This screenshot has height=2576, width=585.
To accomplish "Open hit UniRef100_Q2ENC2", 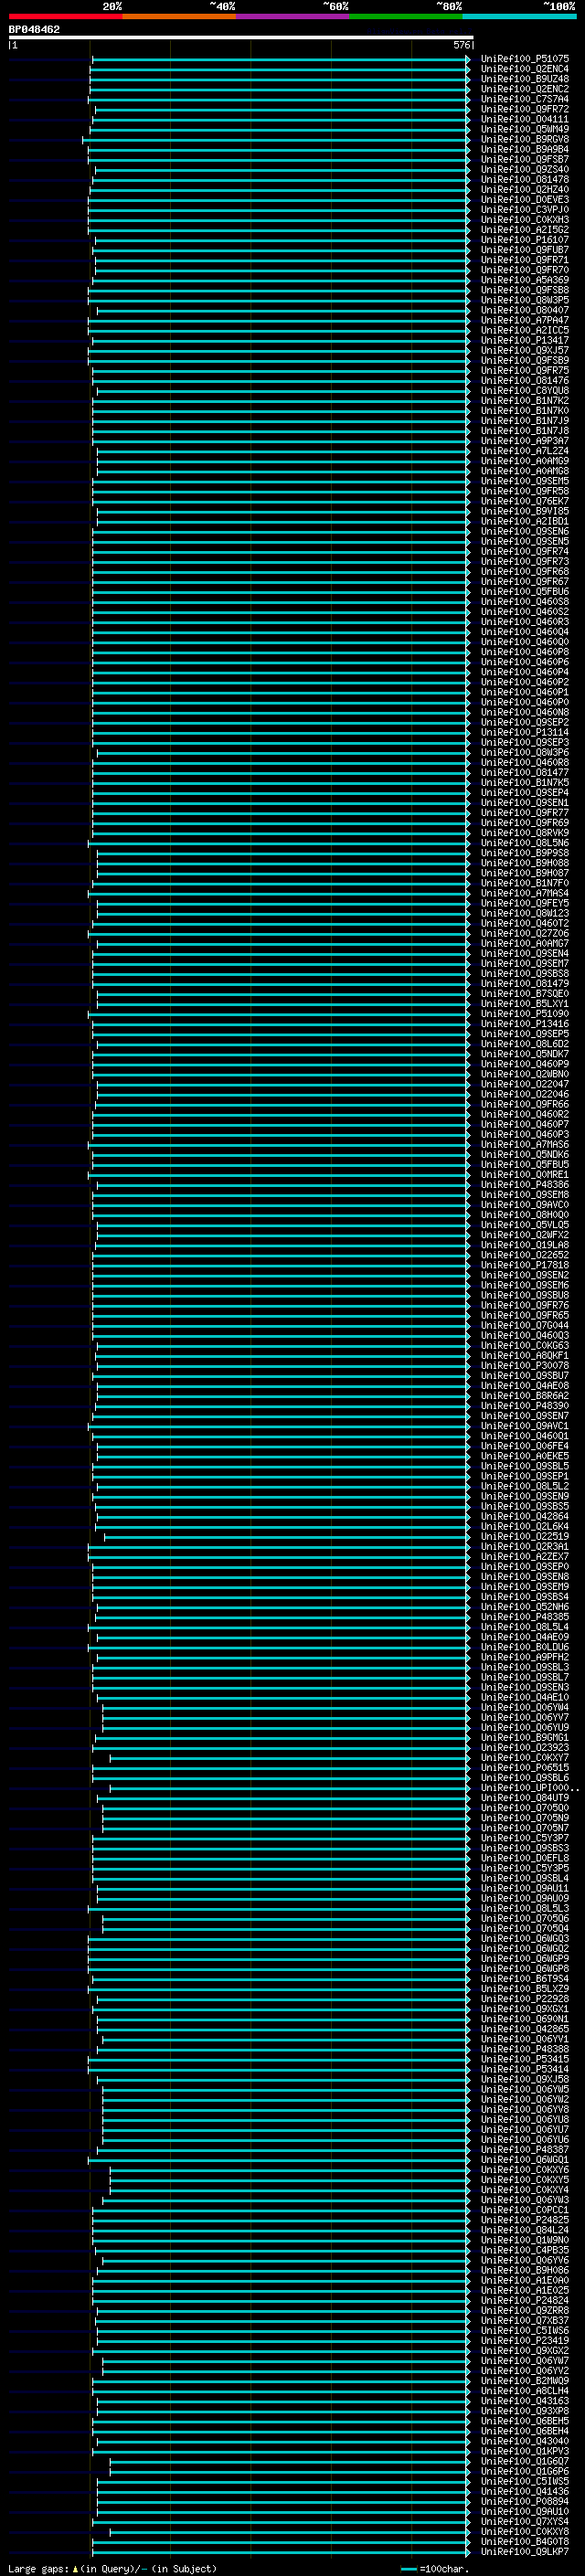I will (x=525, y=89).
